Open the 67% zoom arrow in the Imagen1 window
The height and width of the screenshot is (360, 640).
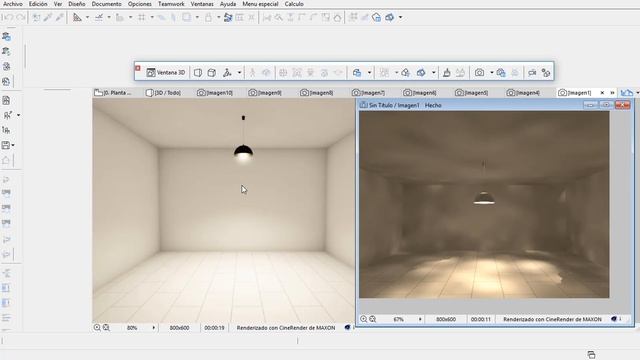420,319
